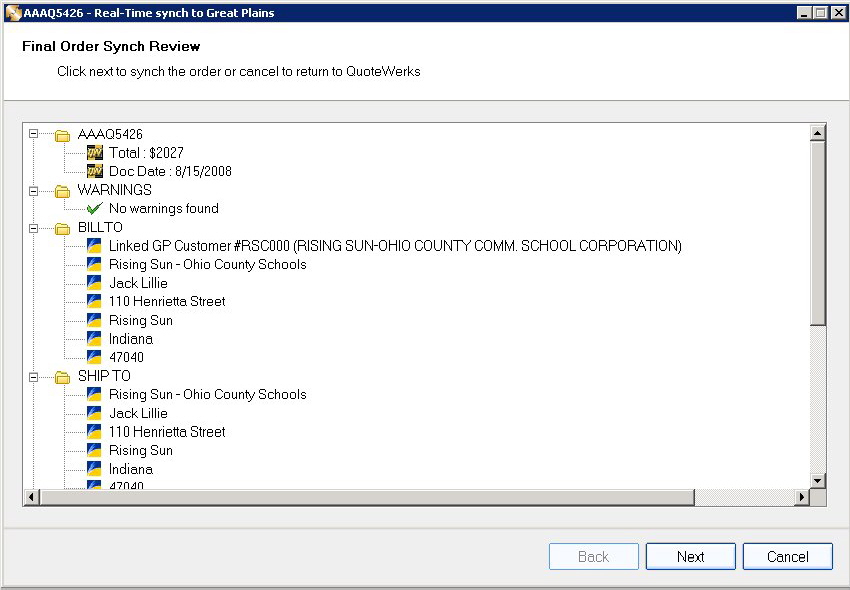The image size is (850, 590).
Task: Collapse the AAAQ5426 tree node
Action: [34, 133]
